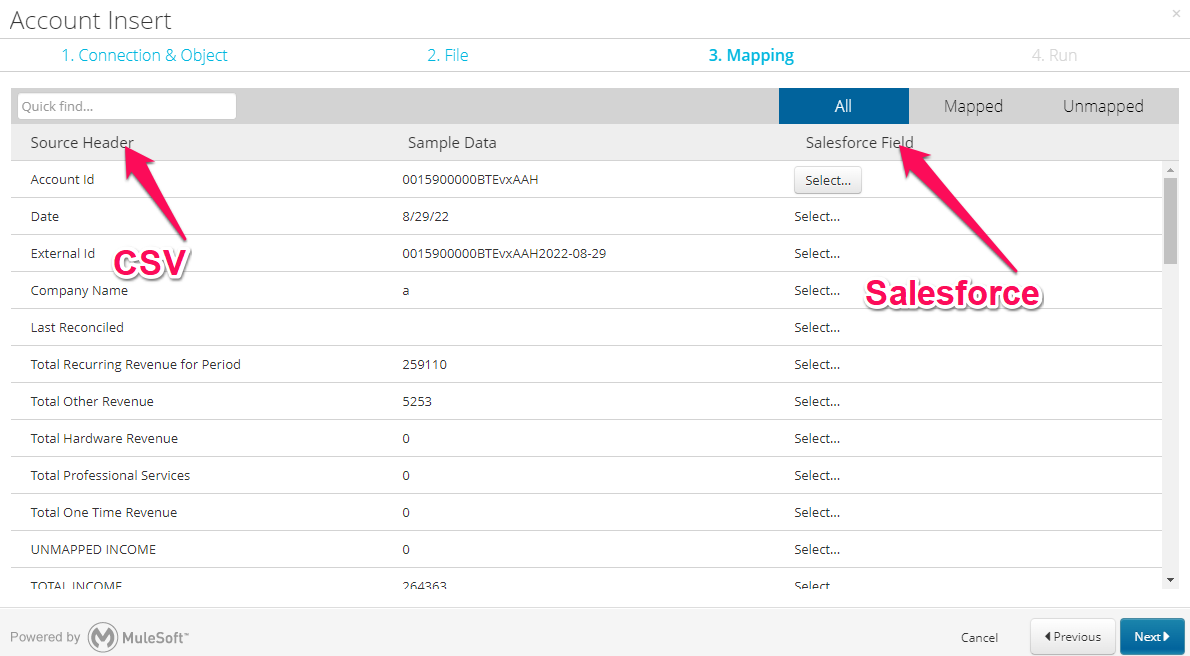Screen dimensions: 1190x656
Task: Click the MuleSoft logo icon
Action: pyautogui.click(x=102, y=637)
